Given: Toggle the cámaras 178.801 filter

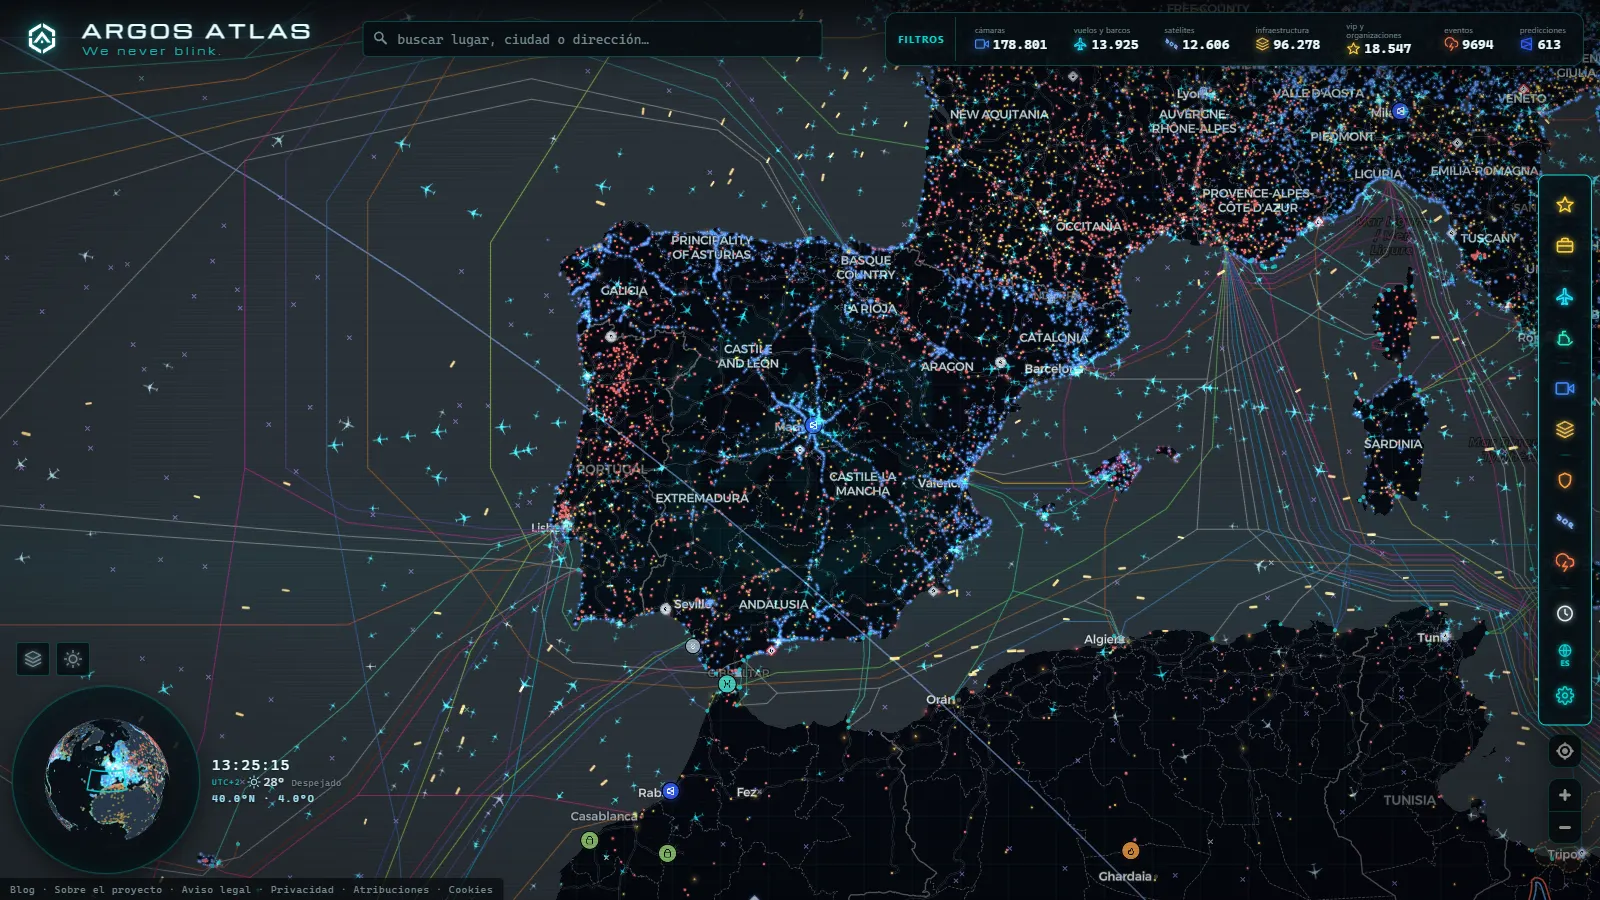Looking at the screenshot, I should [x=1011, y=39].
